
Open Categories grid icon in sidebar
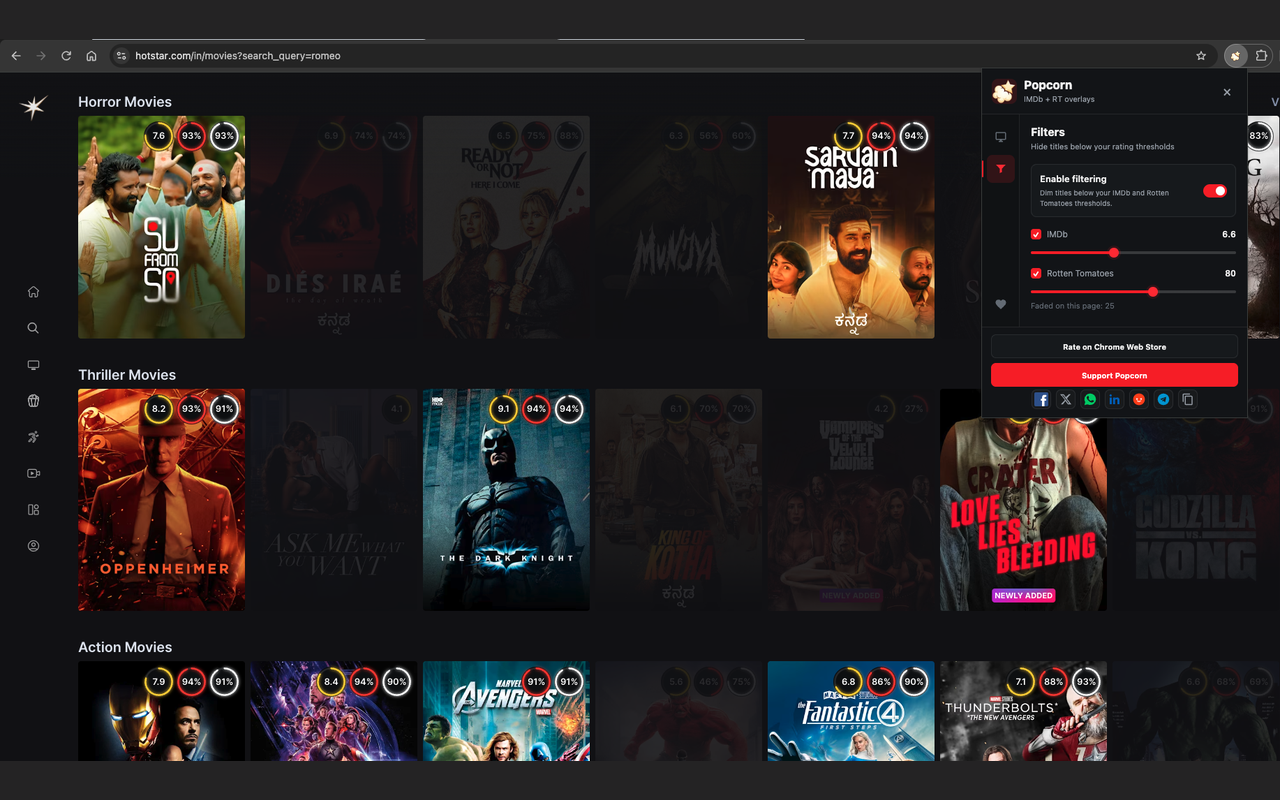tap(33, 510)
